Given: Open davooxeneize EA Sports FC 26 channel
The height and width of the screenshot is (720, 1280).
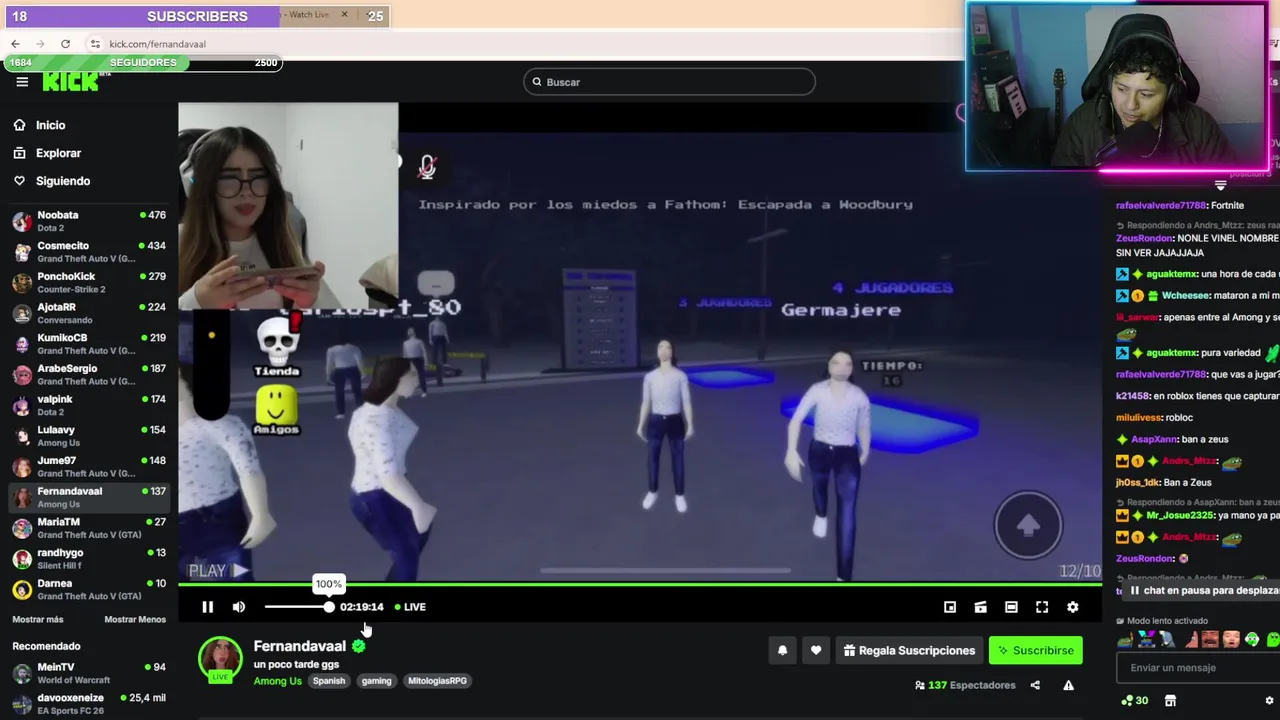Looking at the screenshot, I should click(89, 704).
